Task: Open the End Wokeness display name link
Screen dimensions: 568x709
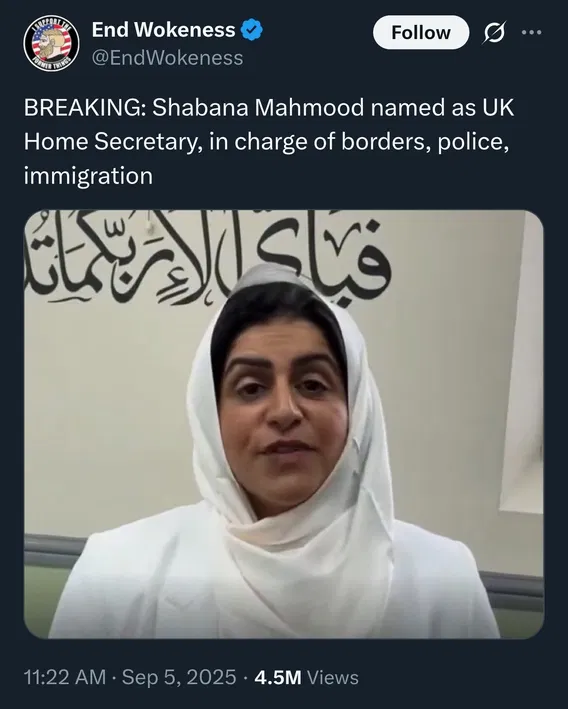Action: (x=163, y=30)
